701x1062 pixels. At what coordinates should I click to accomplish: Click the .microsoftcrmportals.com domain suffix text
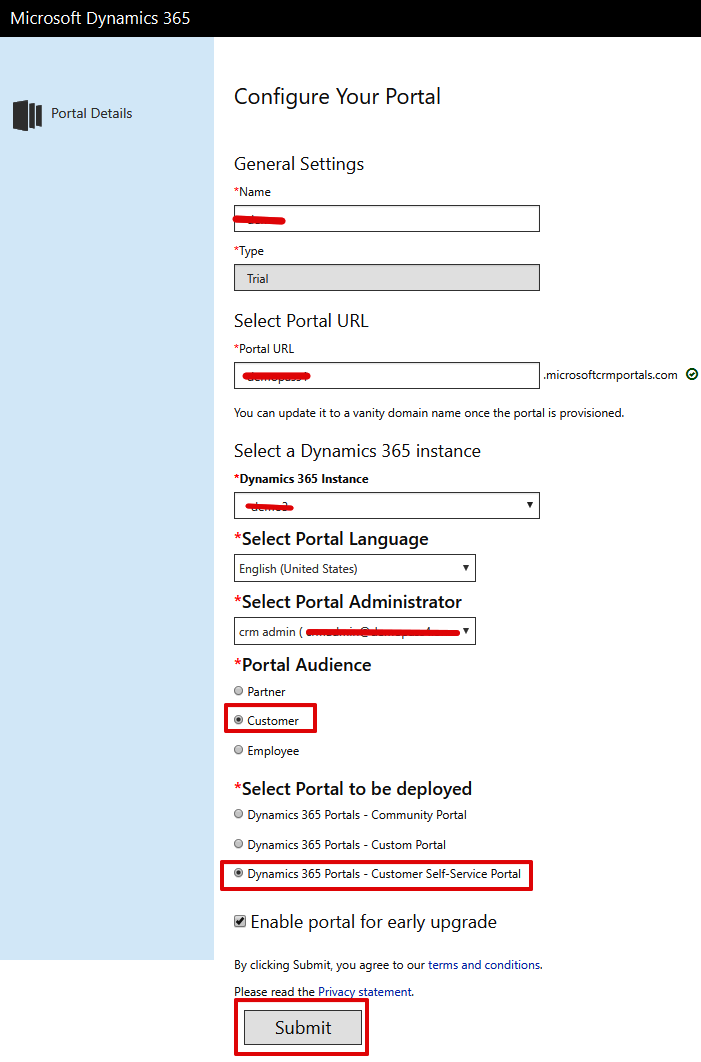tap(610, 375)
